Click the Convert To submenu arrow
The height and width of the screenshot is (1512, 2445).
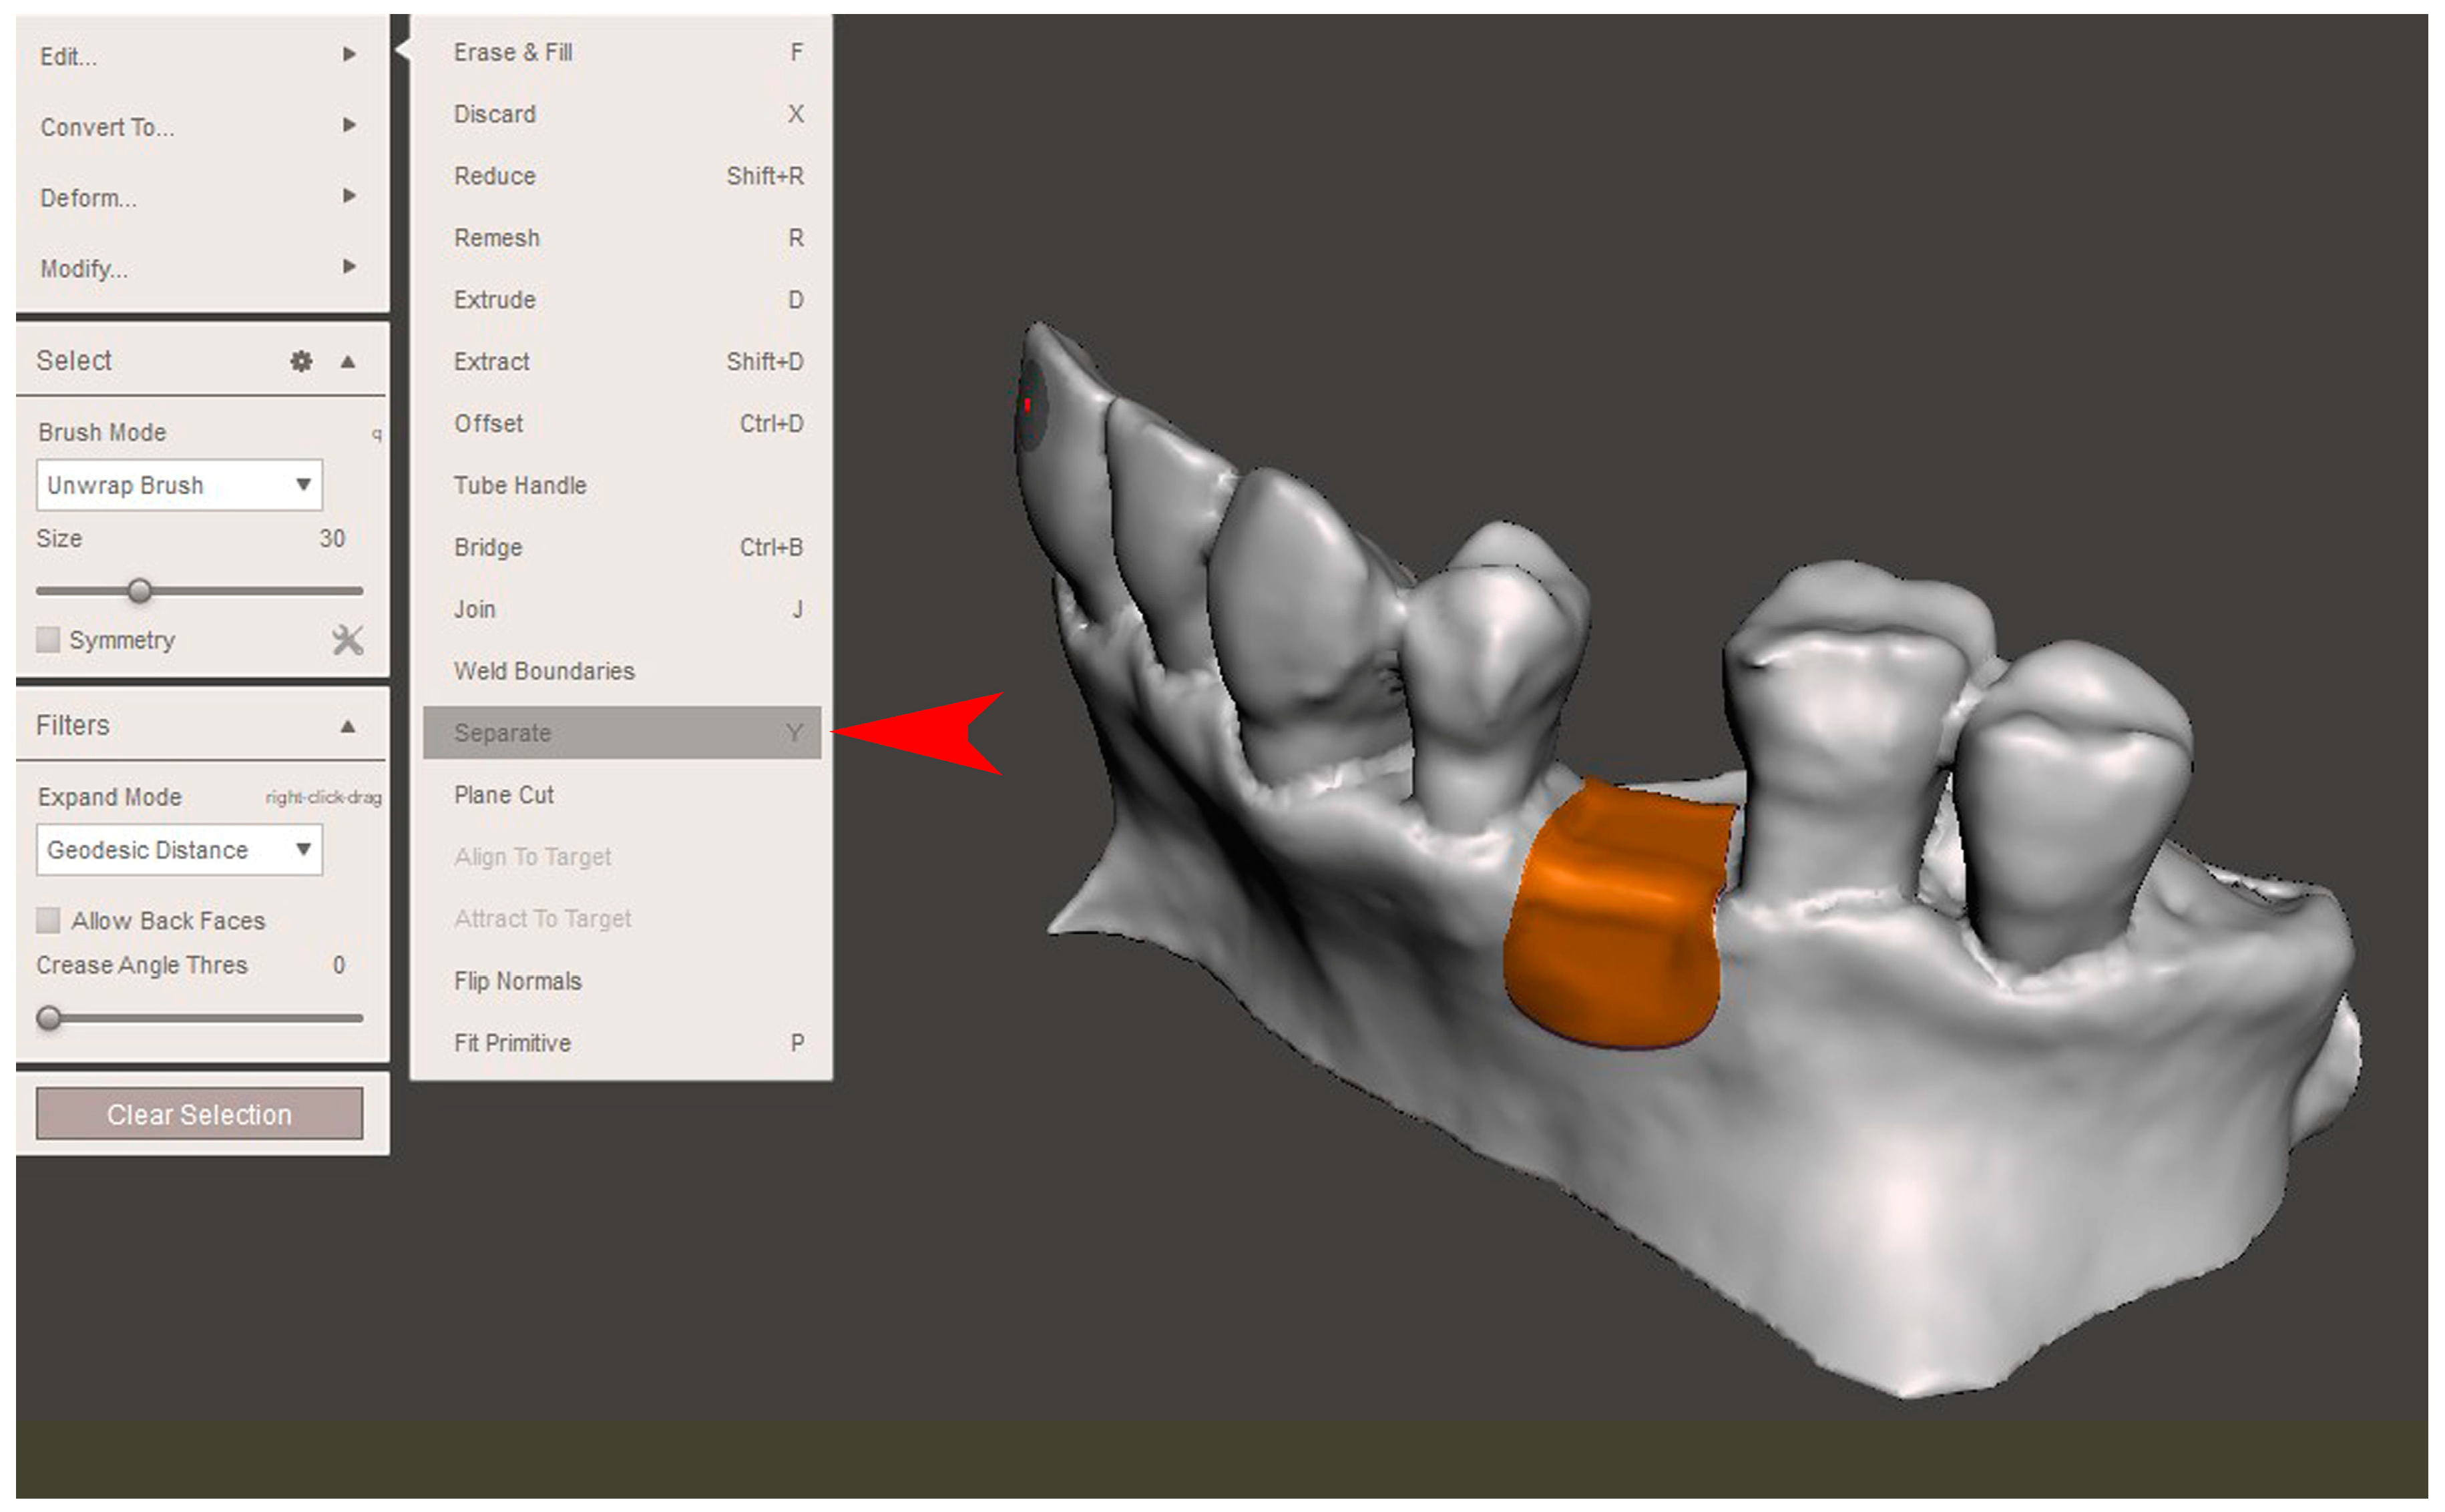(349, 125)
